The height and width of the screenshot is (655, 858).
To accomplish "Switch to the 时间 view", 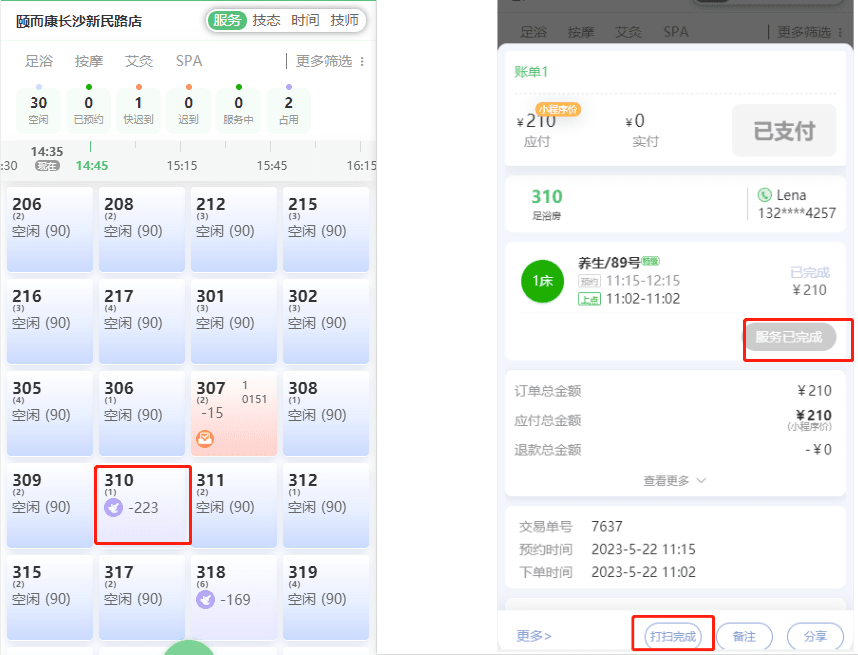I will click(305, 20).
